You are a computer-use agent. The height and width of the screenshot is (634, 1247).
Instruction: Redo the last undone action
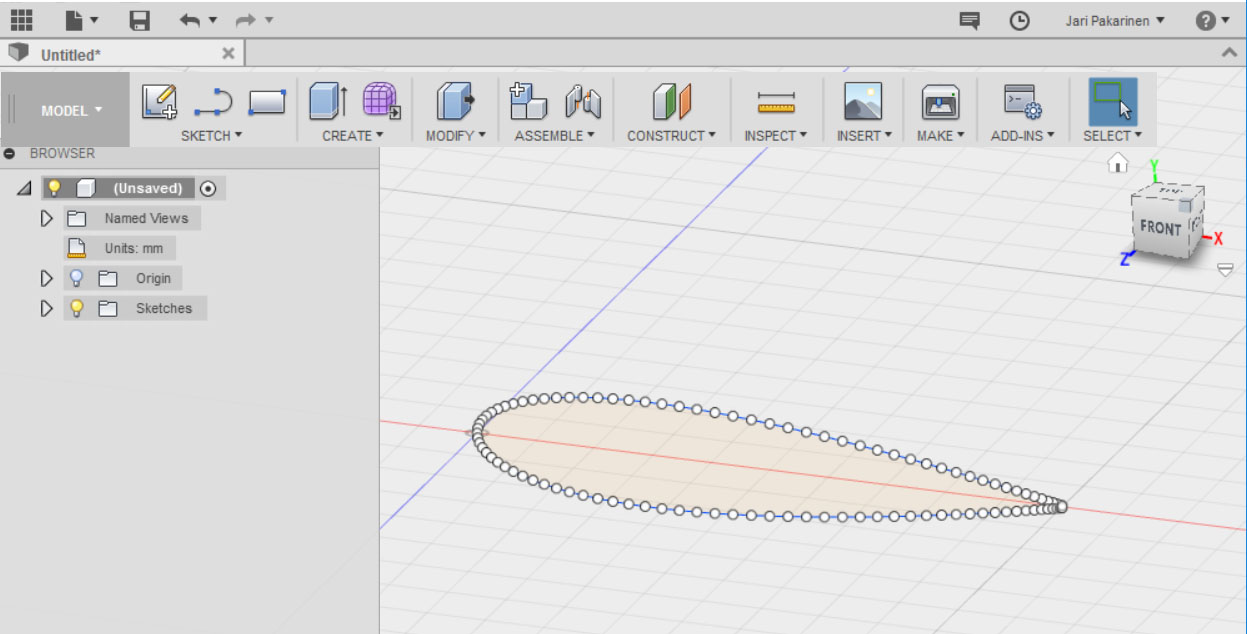coord(246,20)
